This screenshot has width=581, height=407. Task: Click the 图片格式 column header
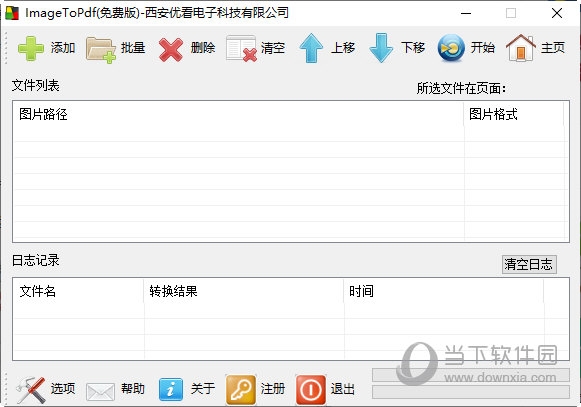(514, 114)
